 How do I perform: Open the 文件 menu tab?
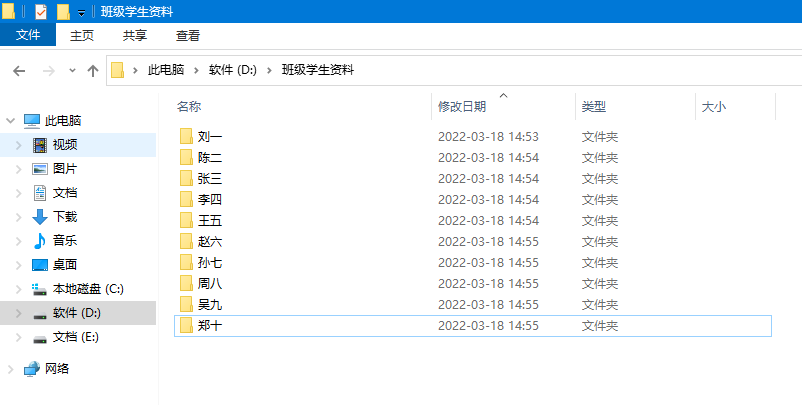click(28, 35)
